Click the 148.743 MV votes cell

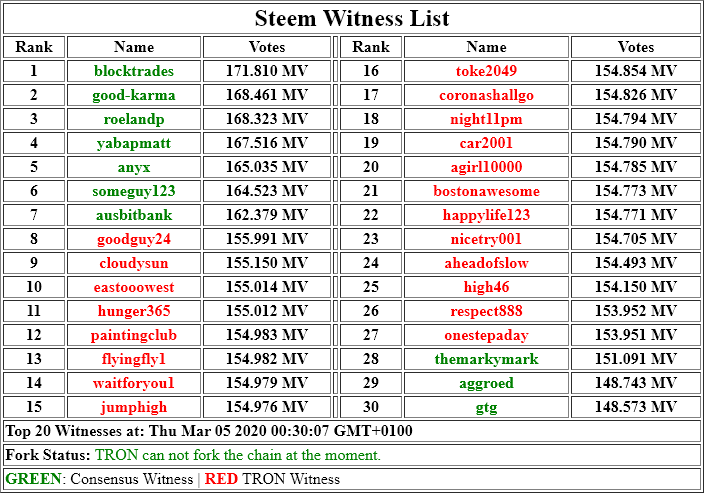(x=636, y=383)
